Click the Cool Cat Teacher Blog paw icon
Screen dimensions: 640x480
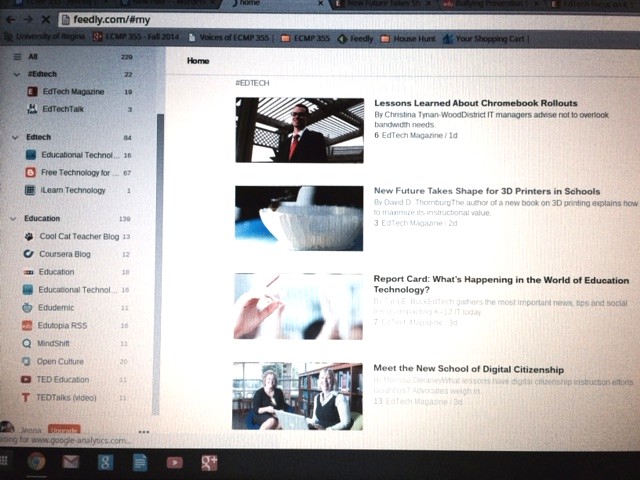coord(29,236)
